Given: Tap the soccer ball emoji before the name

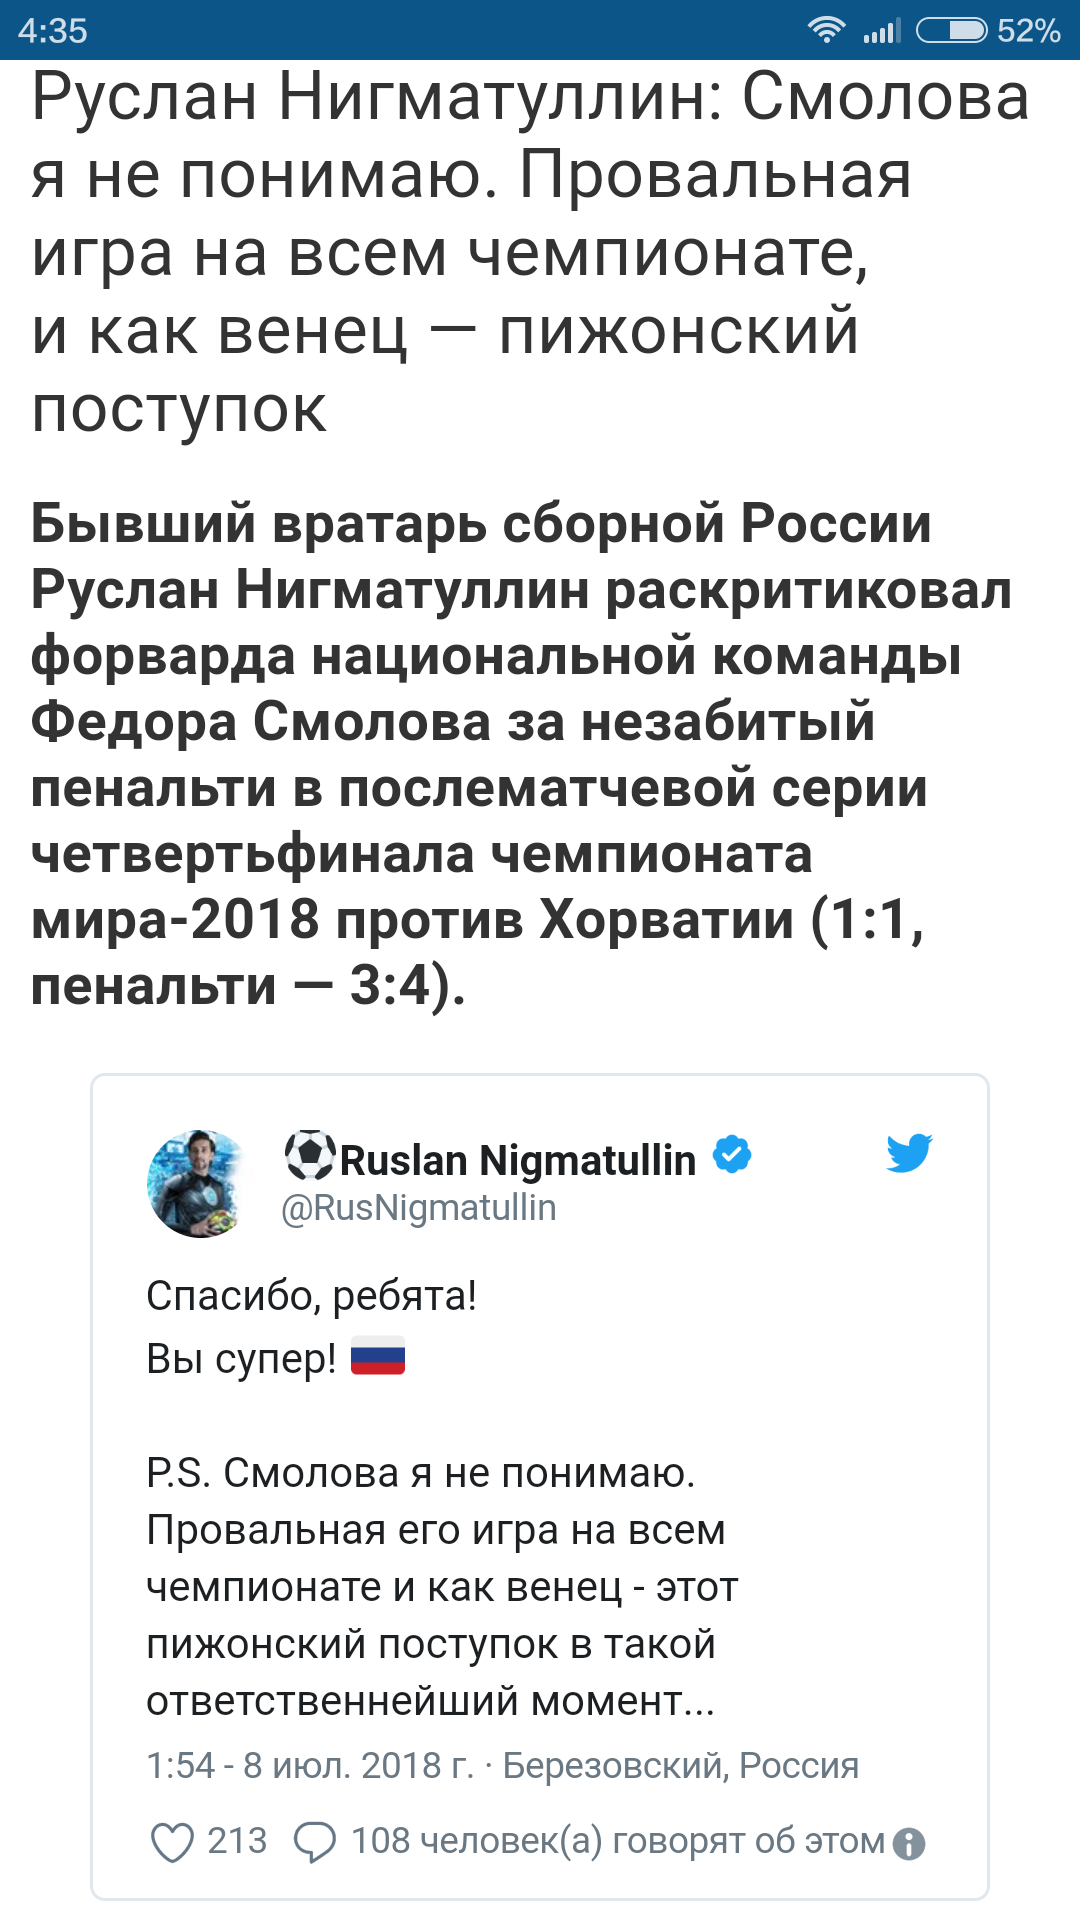Looking at the screenshot, I should point(310,1155).
